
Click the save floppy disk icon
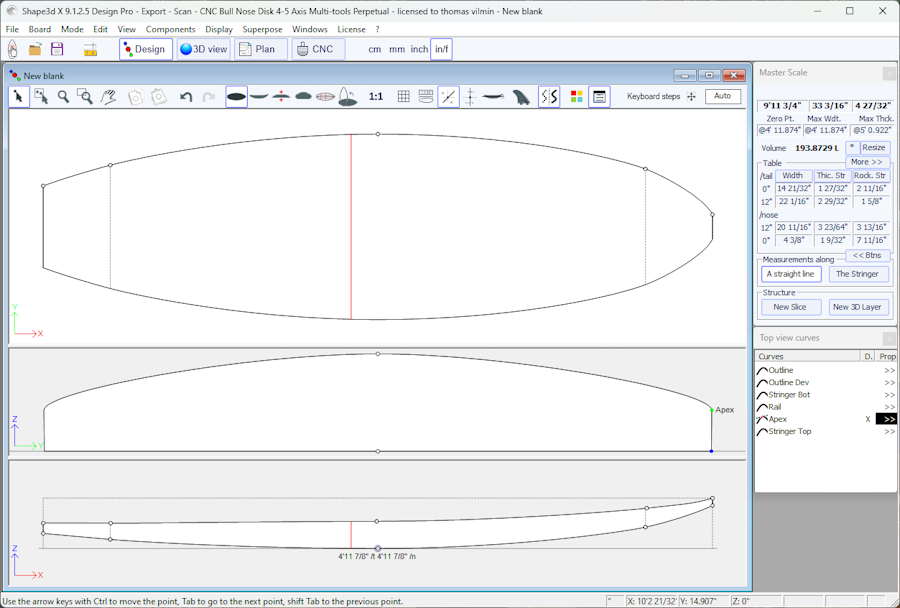57,49
